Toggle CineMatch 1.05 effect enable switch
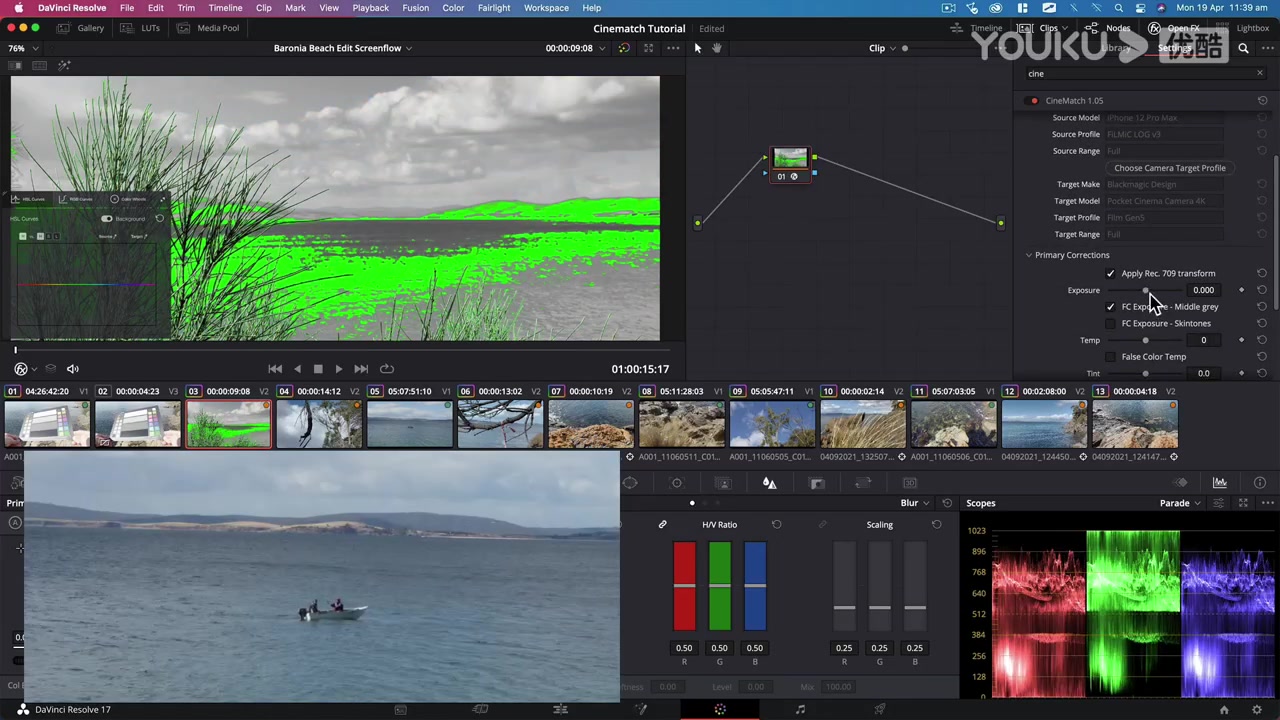This screenshot has height=720, width=1280. (1034, 101)
